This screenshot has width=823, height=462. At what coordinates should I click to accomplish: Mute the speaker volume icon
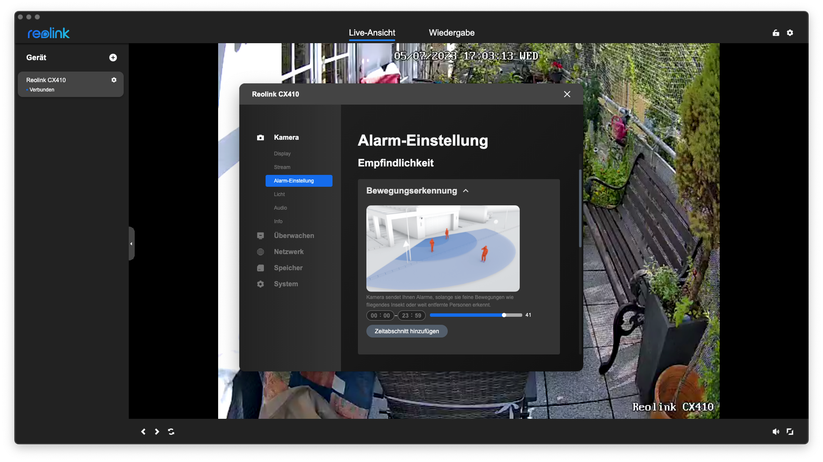click(x=775, y=431)
